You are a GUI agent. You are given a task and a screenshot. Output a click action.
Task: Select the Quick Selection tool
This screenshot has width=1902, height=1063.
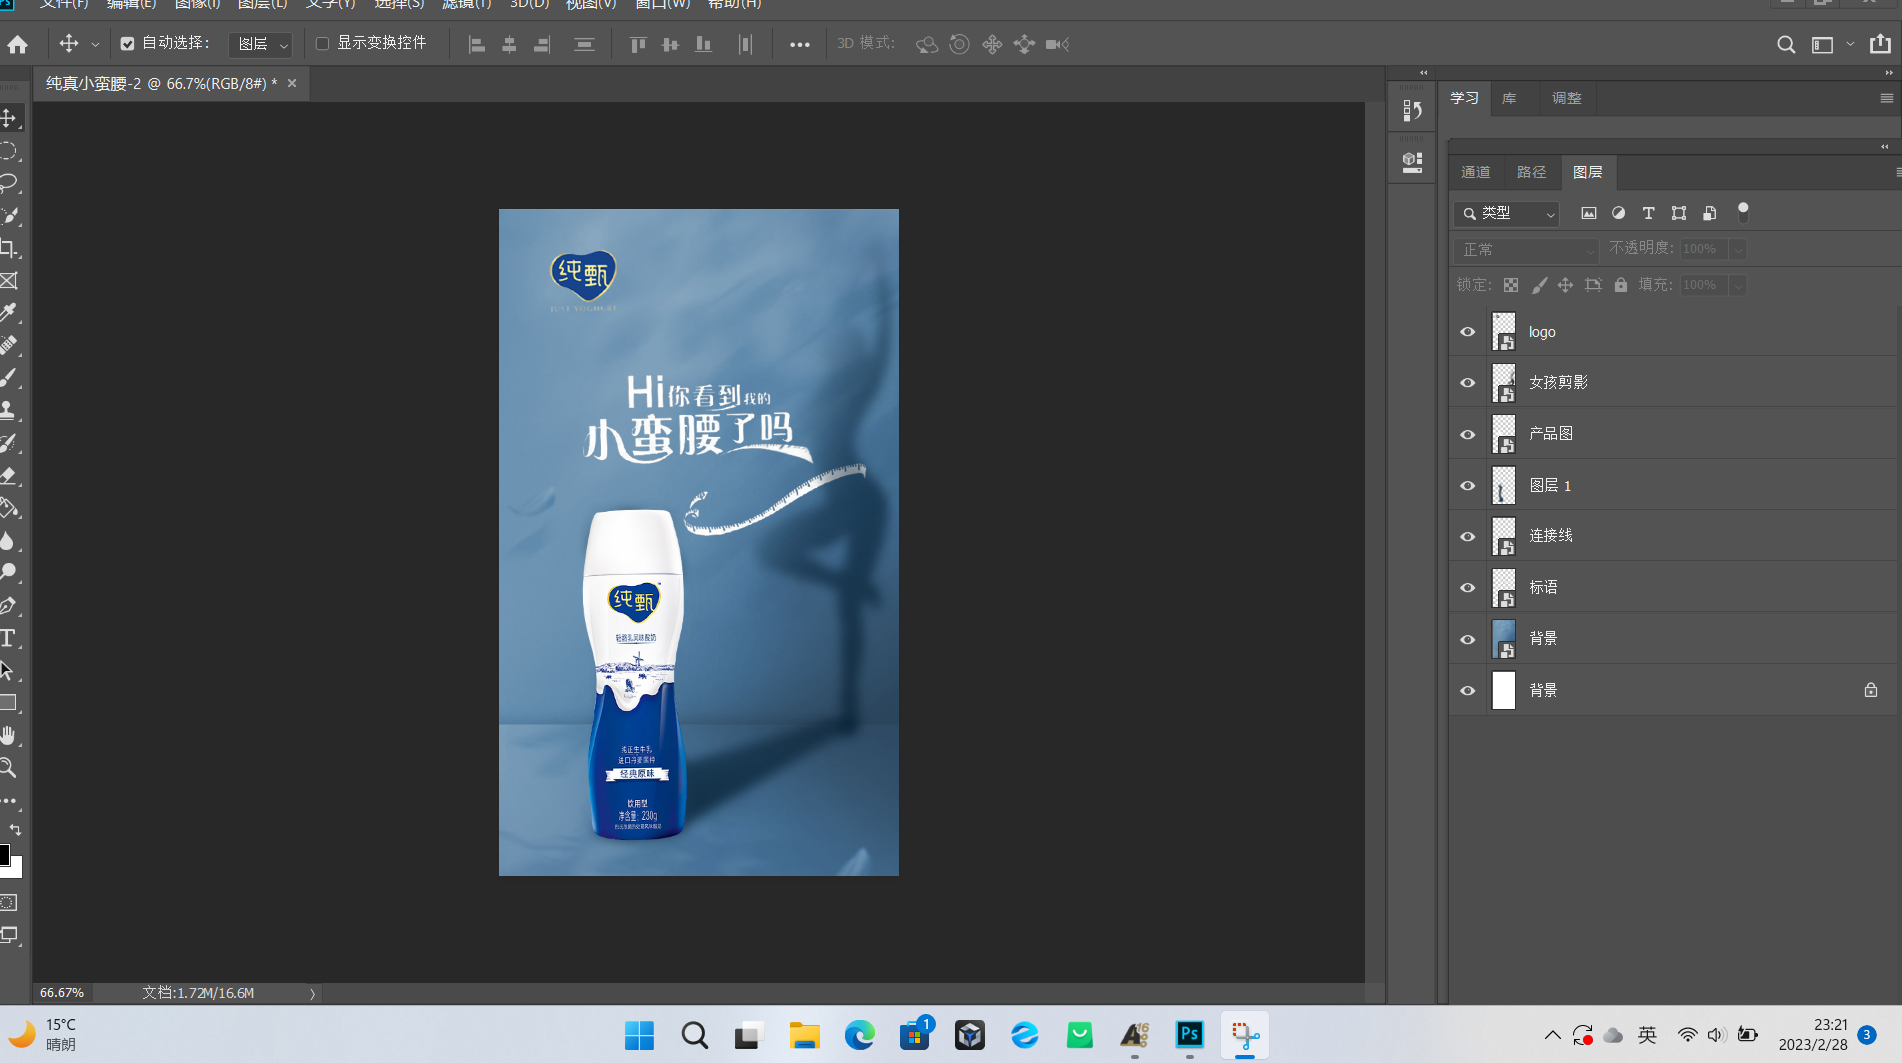pos(8,216)
